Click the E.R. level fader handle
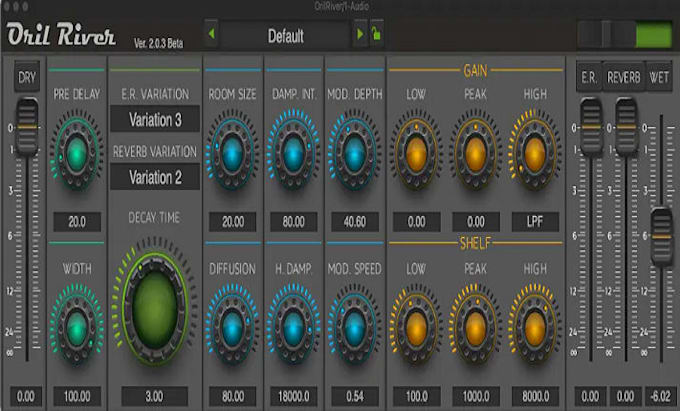The image size is (680, 411). [x=591, y=127]
